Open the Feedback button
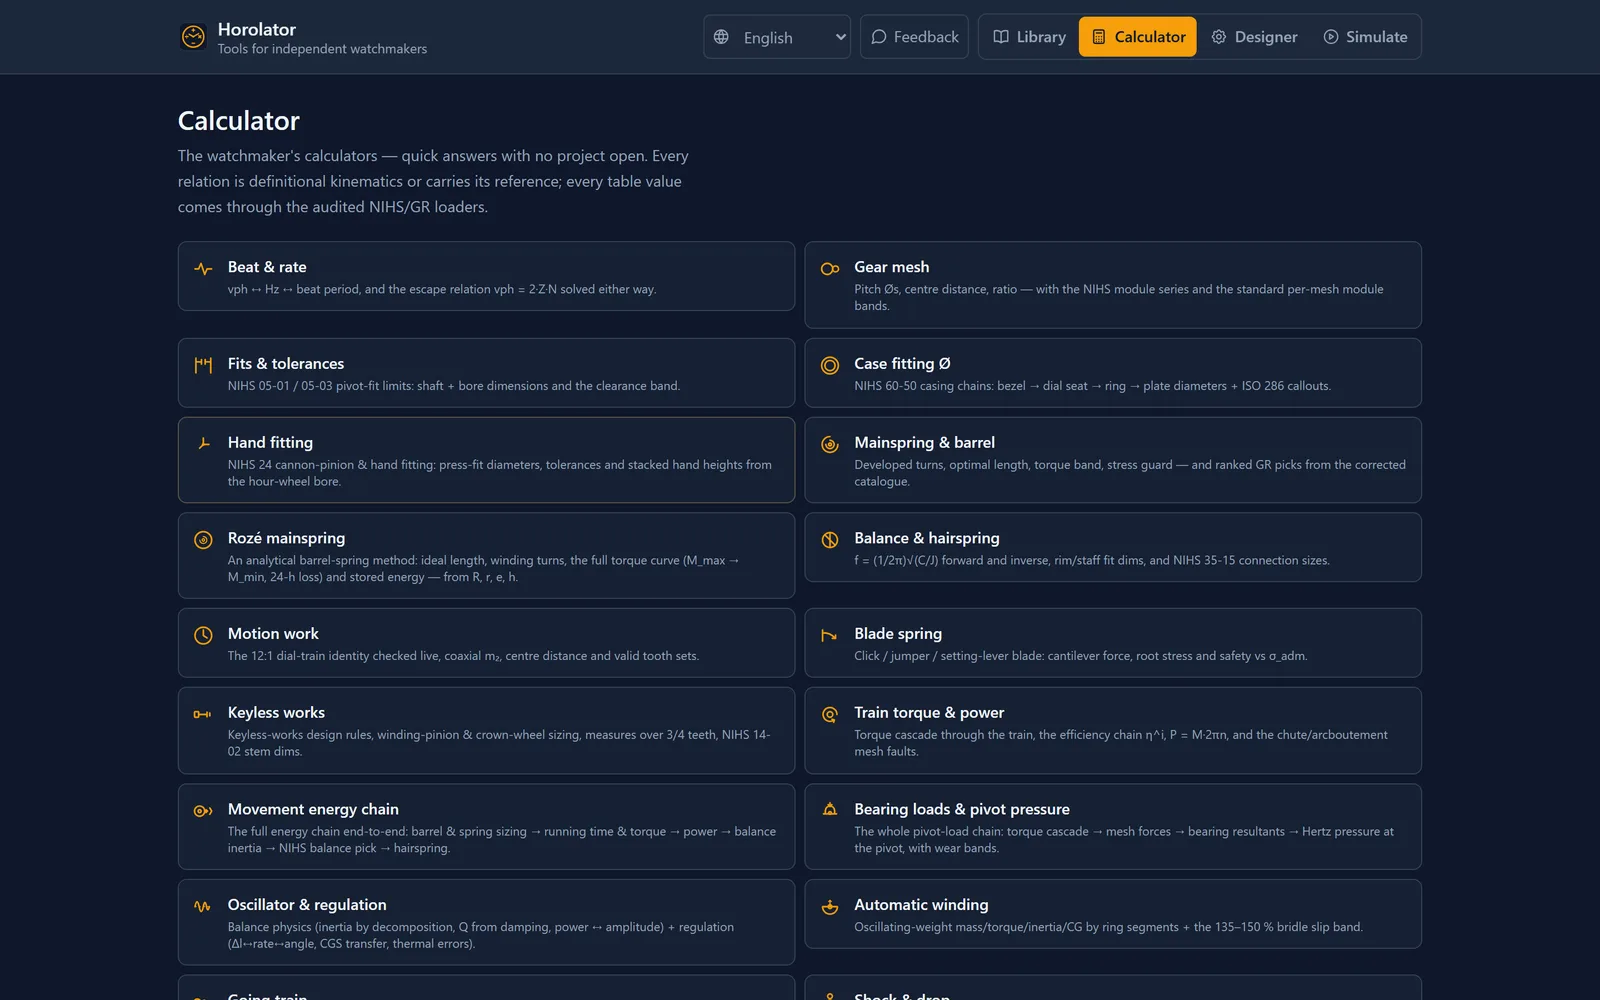Viewport: 1600px width, 1000px height. [914, 37]
